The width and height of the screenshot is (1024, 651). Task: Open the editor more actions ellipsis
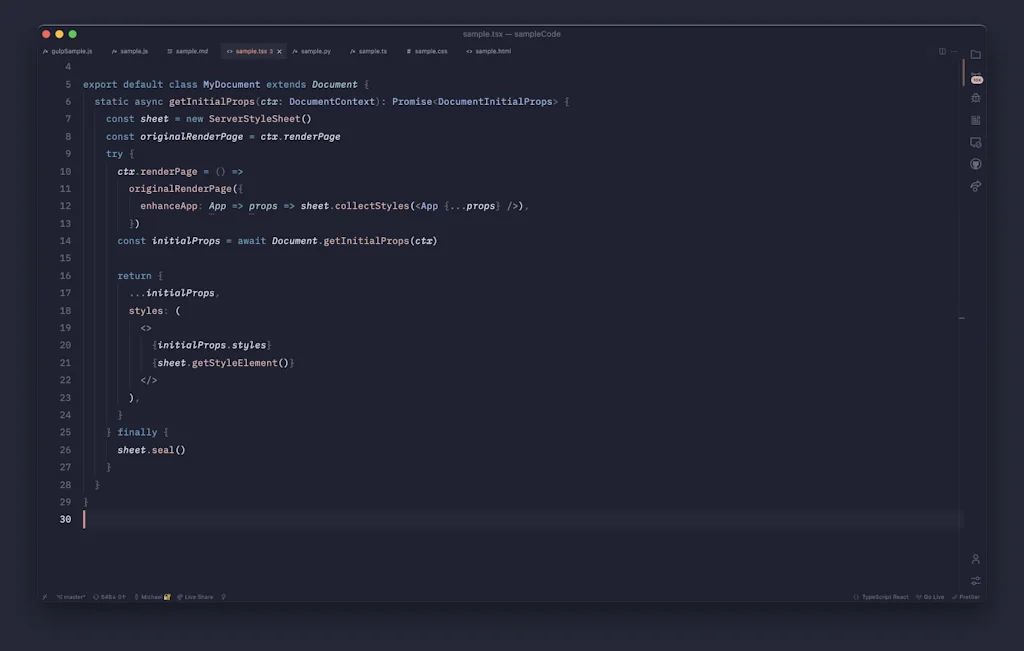(x=954, y=51)
